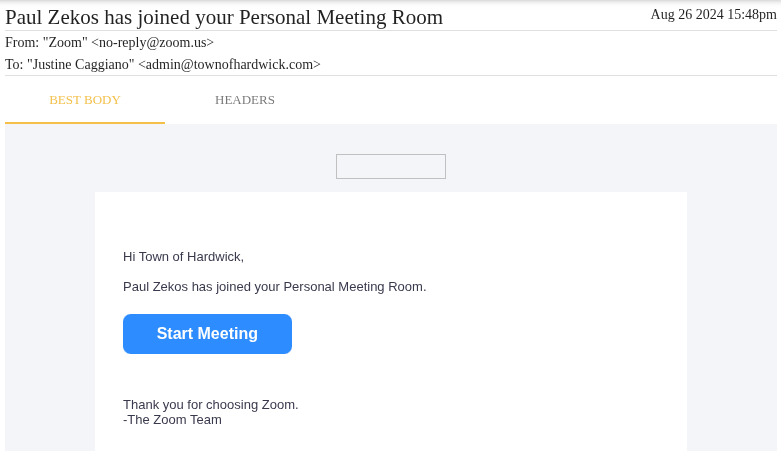Click "Personal Meeting Room" in the subject line
This screenshot has height=451, width=781.
(x=341, y=17)
